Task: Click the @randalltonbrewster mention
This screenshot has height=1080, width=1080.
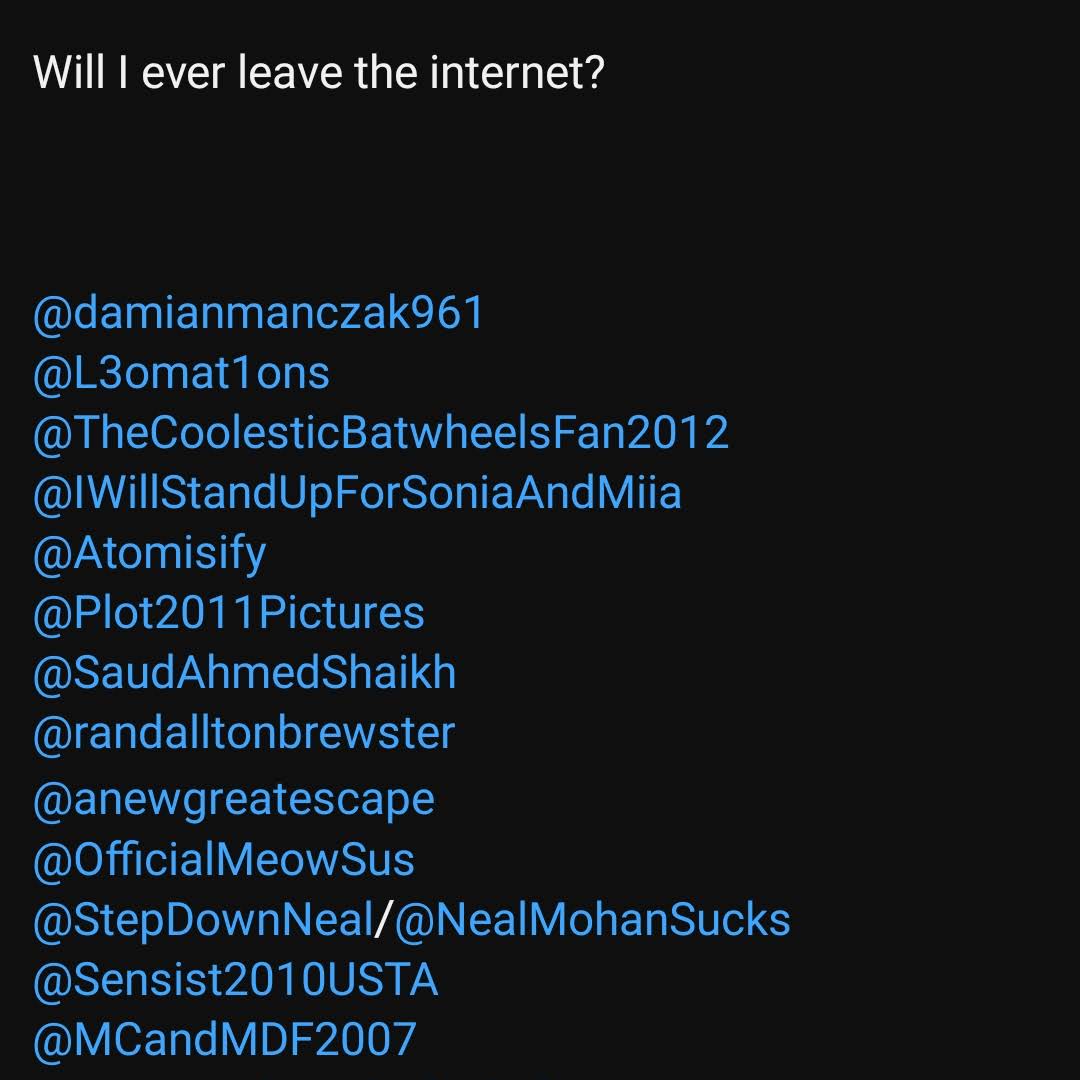Action: coord(244,733)
